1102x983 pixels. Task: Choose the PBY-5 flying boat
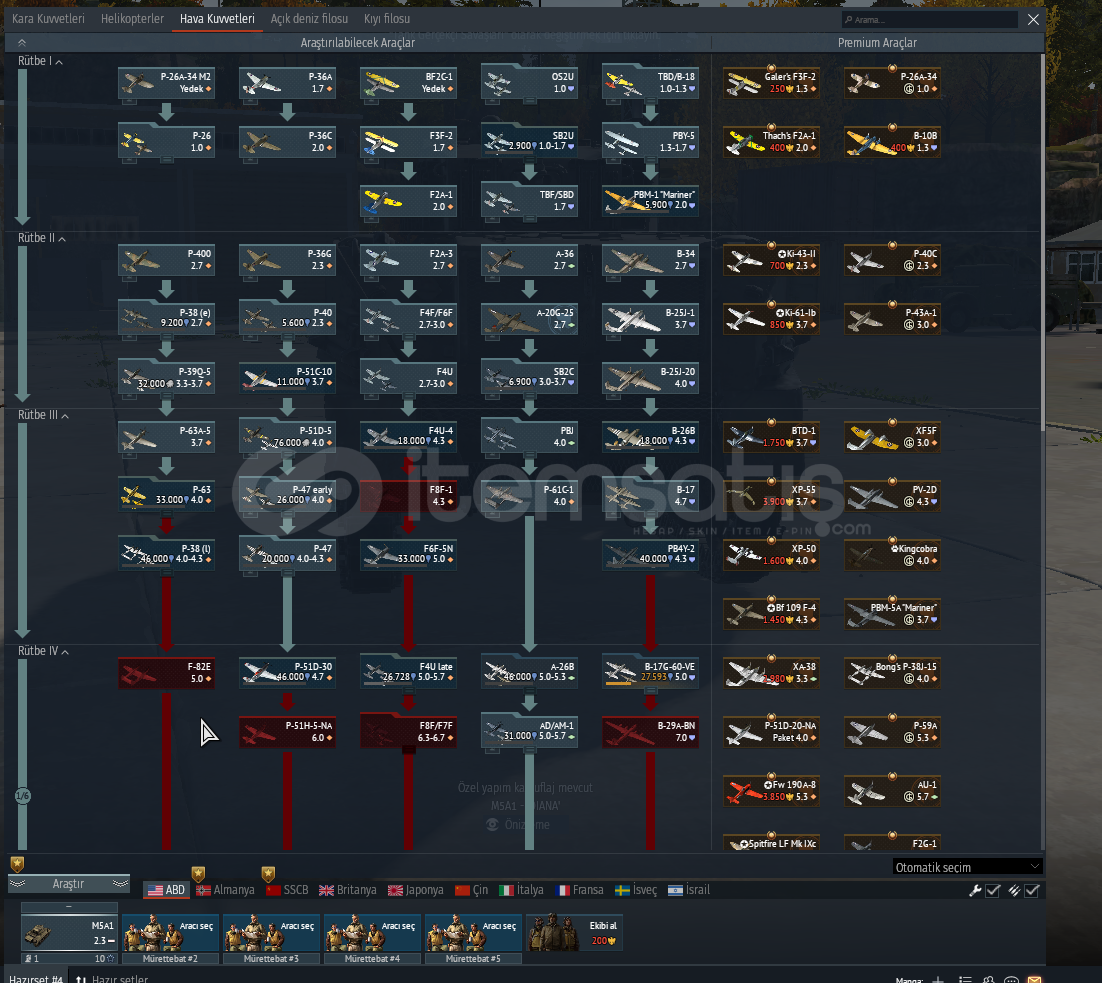650,142
